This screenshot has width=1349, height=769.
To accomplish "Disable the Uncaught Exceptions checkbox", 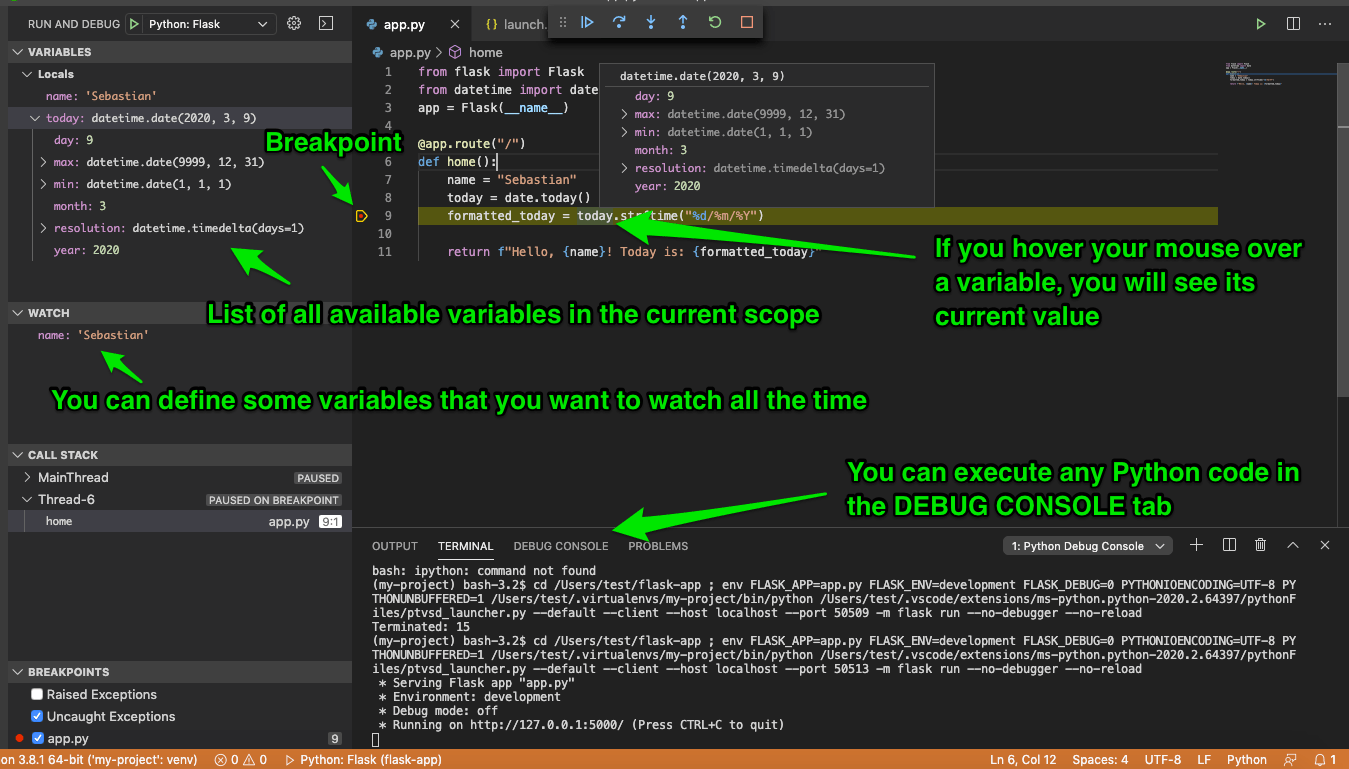I will (x=36, y=716).
